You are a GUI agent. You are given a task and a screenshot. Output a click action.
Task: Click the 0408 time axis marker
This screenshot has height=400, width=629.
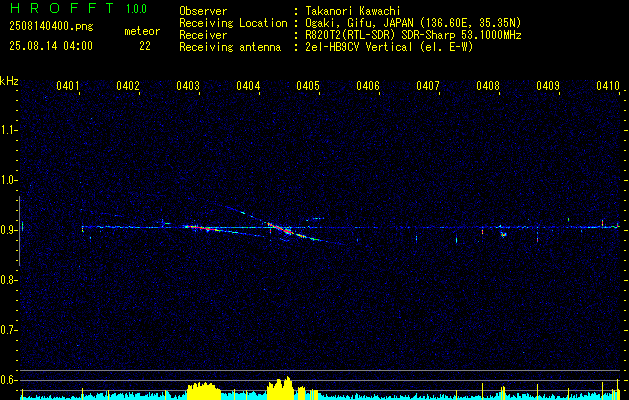pos(488,85)
